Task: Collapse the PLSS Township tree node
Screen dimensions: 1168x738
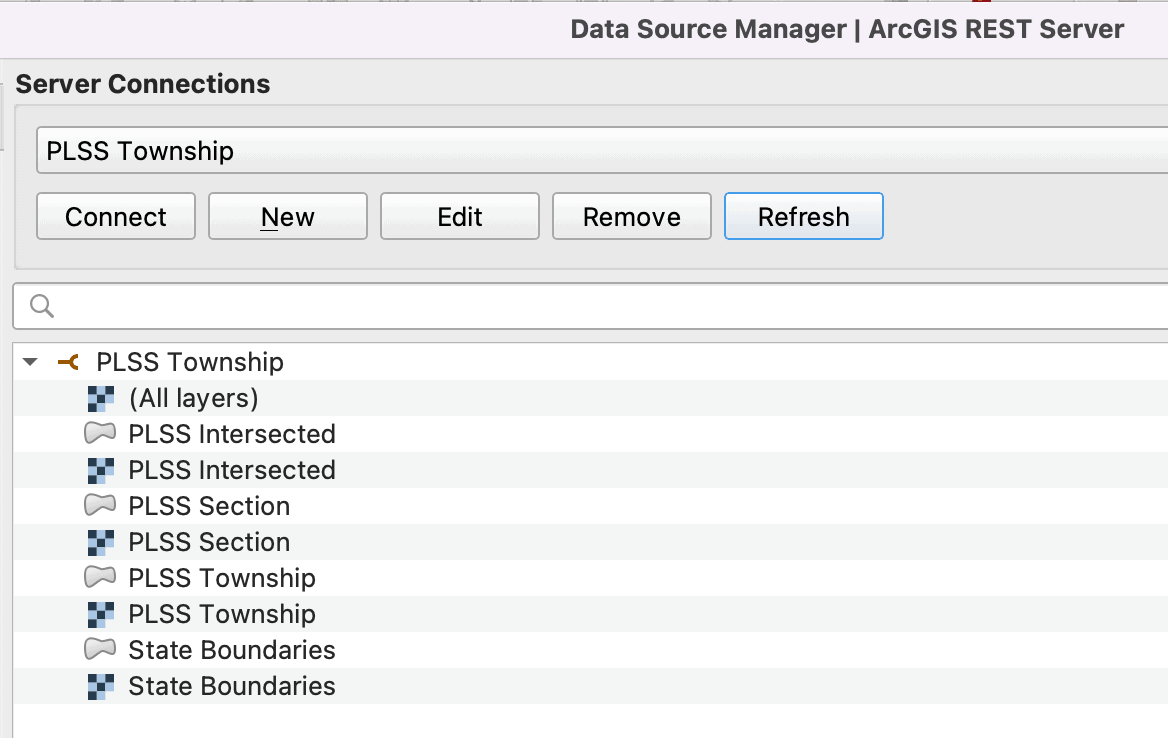Action: click(29, 362)
